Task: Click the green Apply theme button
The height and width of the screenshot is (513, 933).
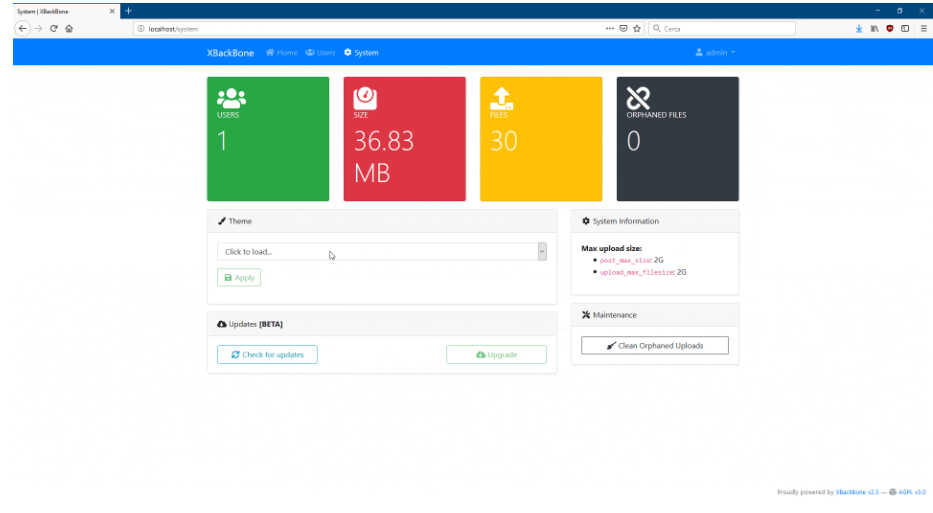Action: tap(239, 278)
